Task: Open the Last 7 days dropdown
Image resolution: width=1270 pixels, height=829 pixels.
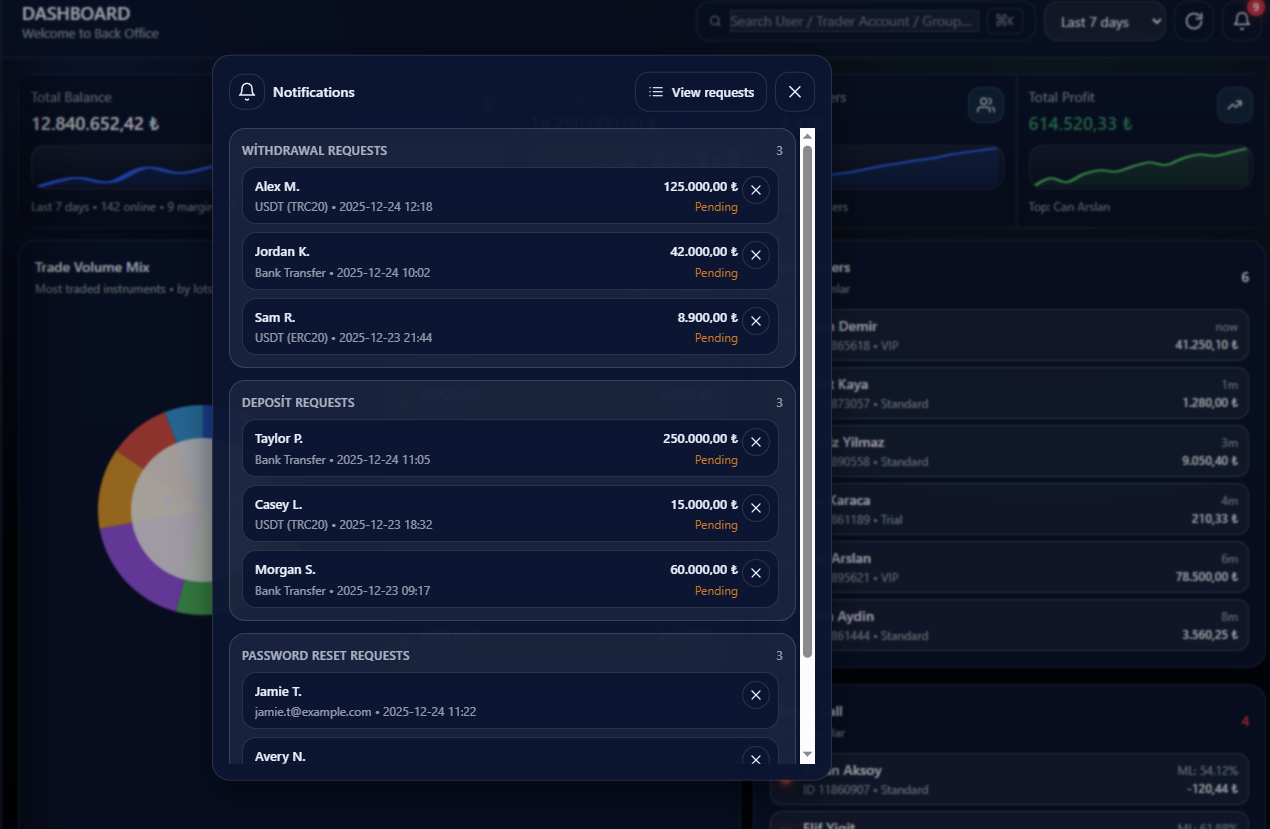Action: click(1104, 21)
